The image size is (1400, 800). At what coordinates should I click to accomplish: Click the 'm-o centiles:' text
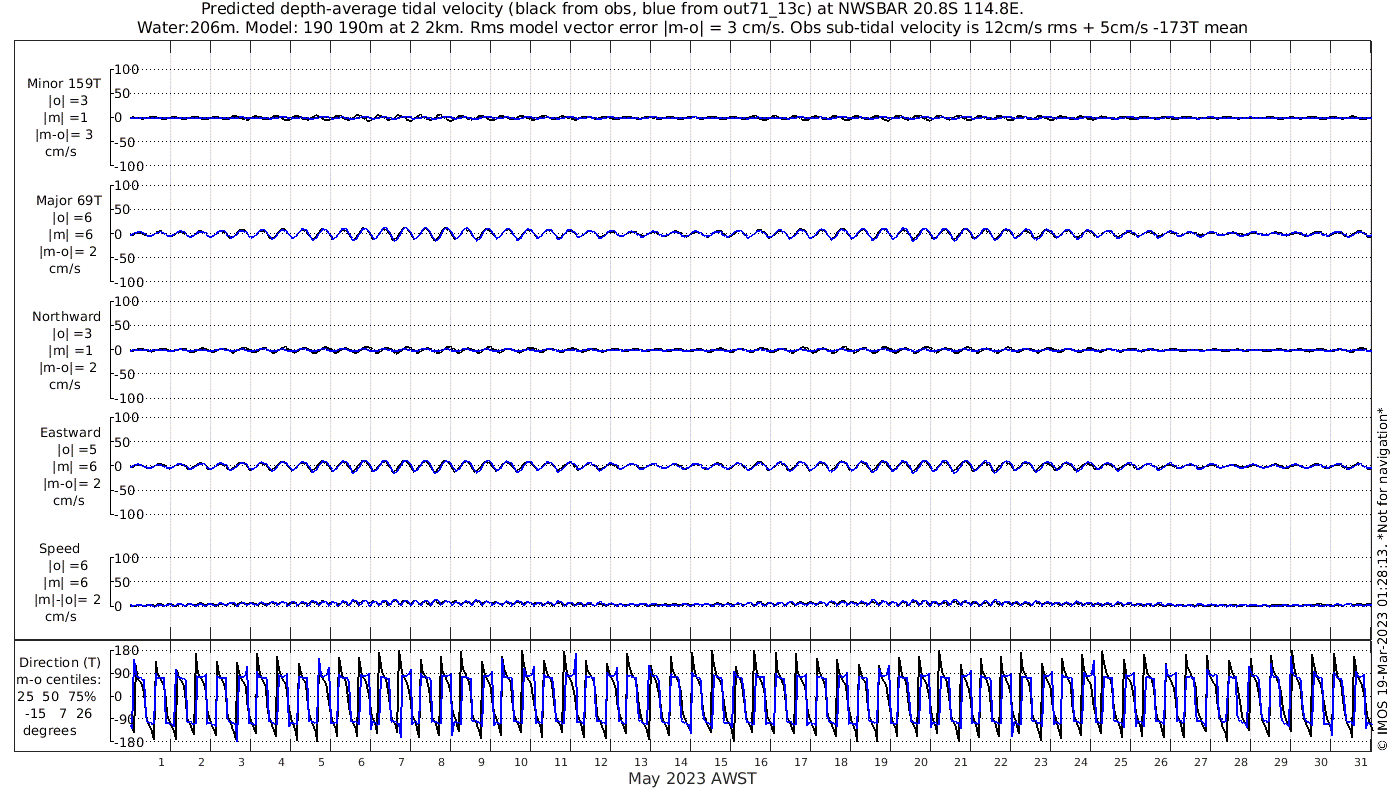tap(58, 680)
